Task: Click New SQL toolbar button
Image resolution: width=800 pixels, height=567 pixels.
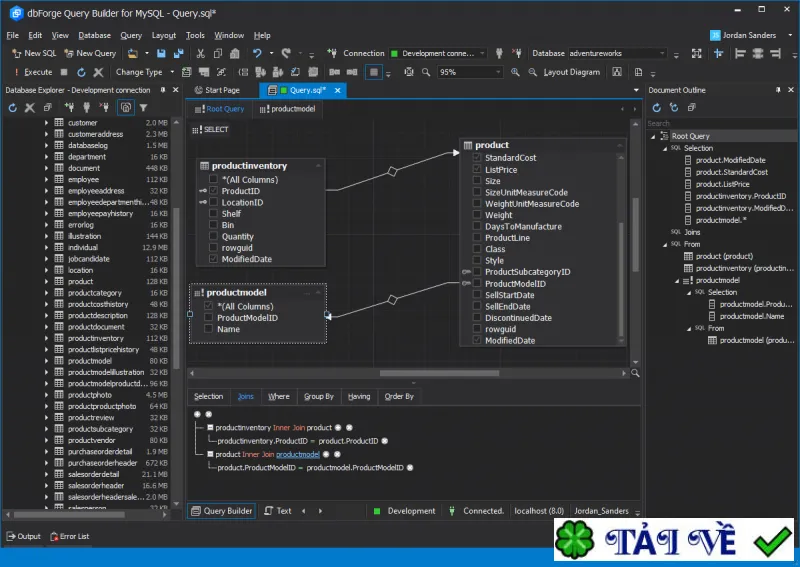Action: 34,53
